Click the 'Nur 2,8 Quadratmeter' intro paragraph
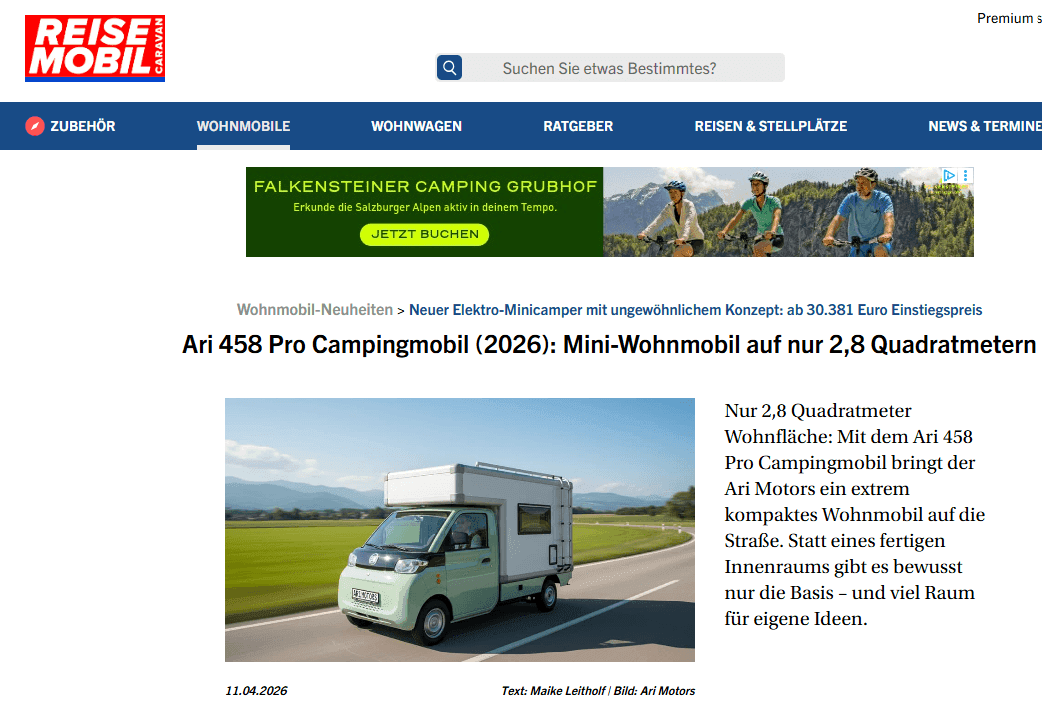Image resolution: width=1042 pixels, height=716 pixels. click(x=855, y=515)
